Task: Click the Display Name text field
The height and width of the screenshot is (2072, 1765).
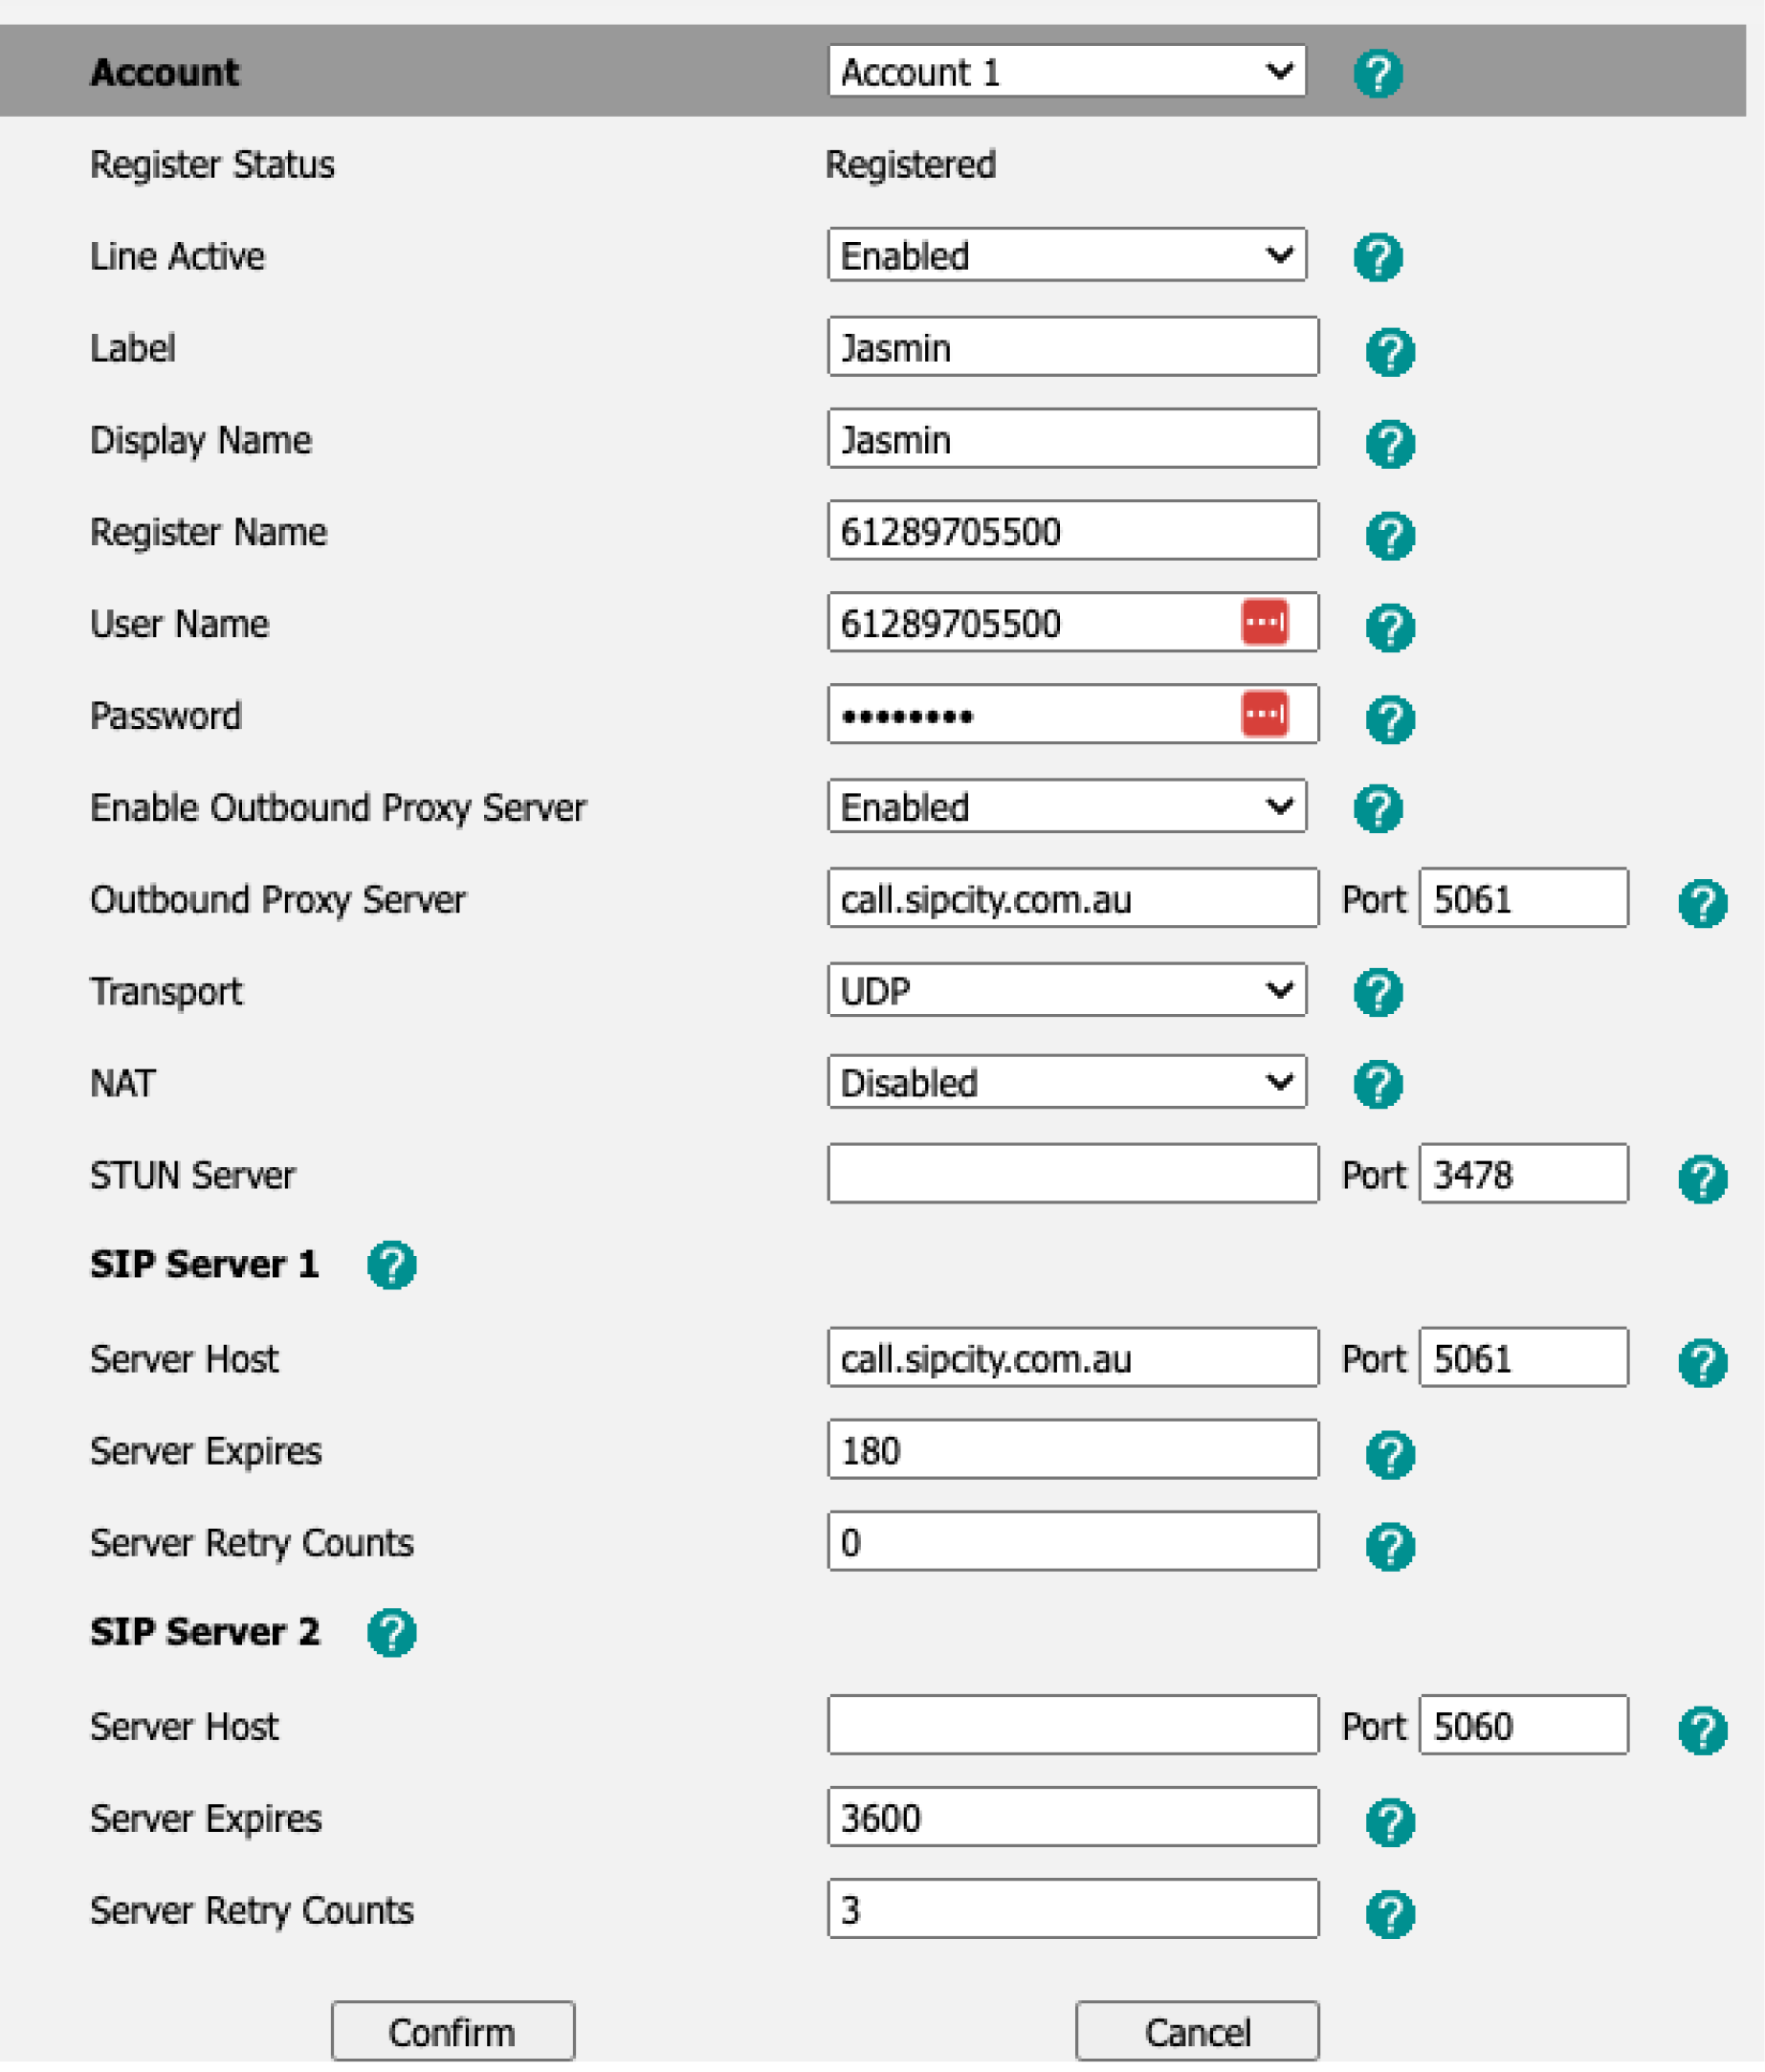Action: tap(1072, 439)
